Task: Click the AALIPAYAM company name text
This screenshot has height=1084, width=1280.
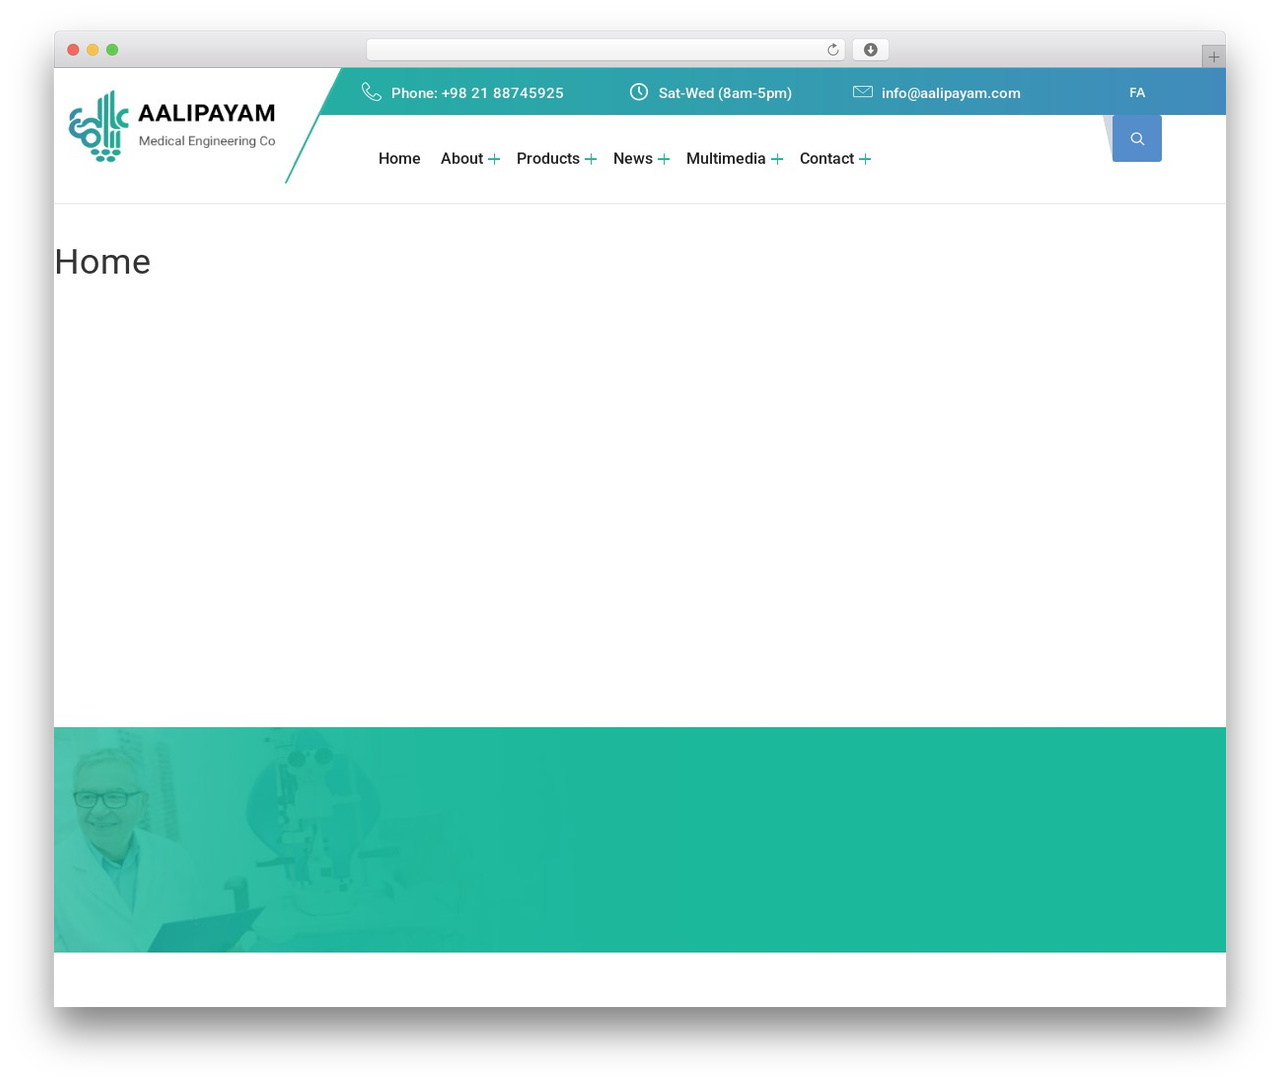Action: click(x=206, y=113)
